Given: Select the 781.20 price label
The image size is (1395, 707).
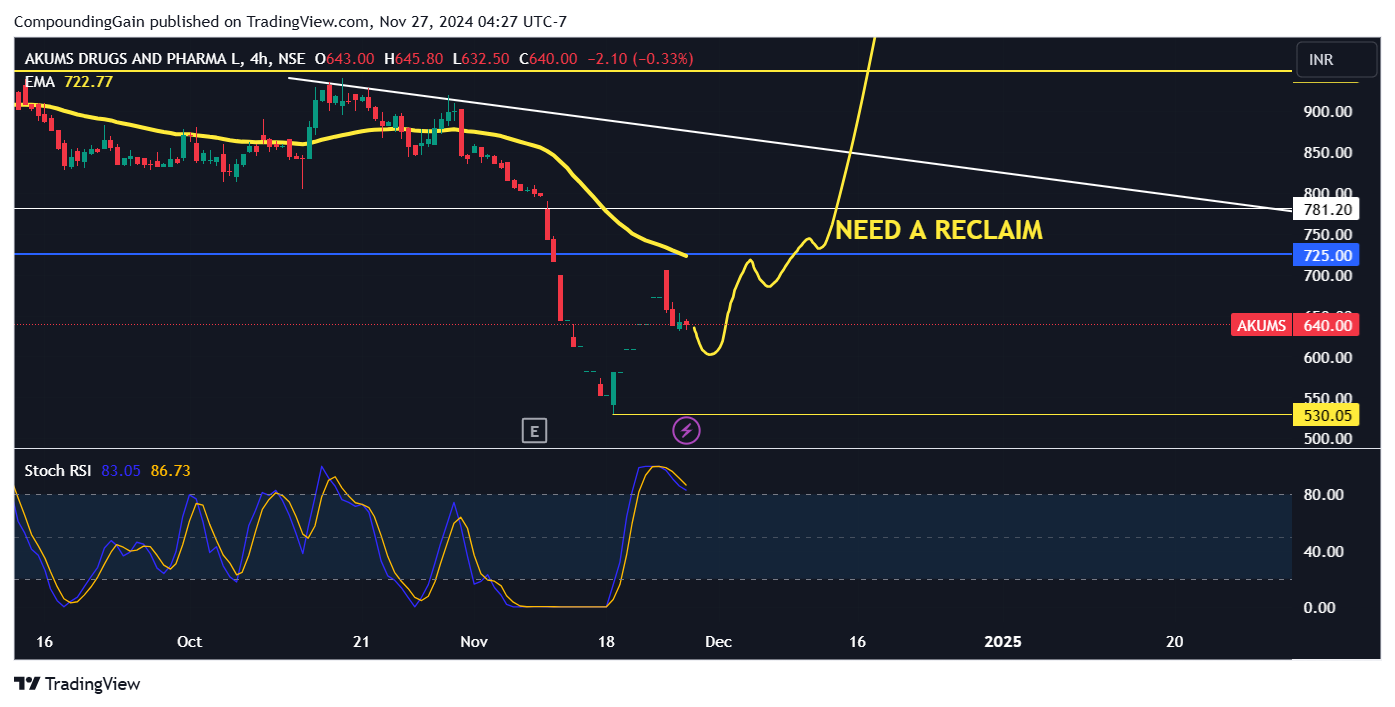Looking at the screenshot, I should click(x=1325, y=209).
